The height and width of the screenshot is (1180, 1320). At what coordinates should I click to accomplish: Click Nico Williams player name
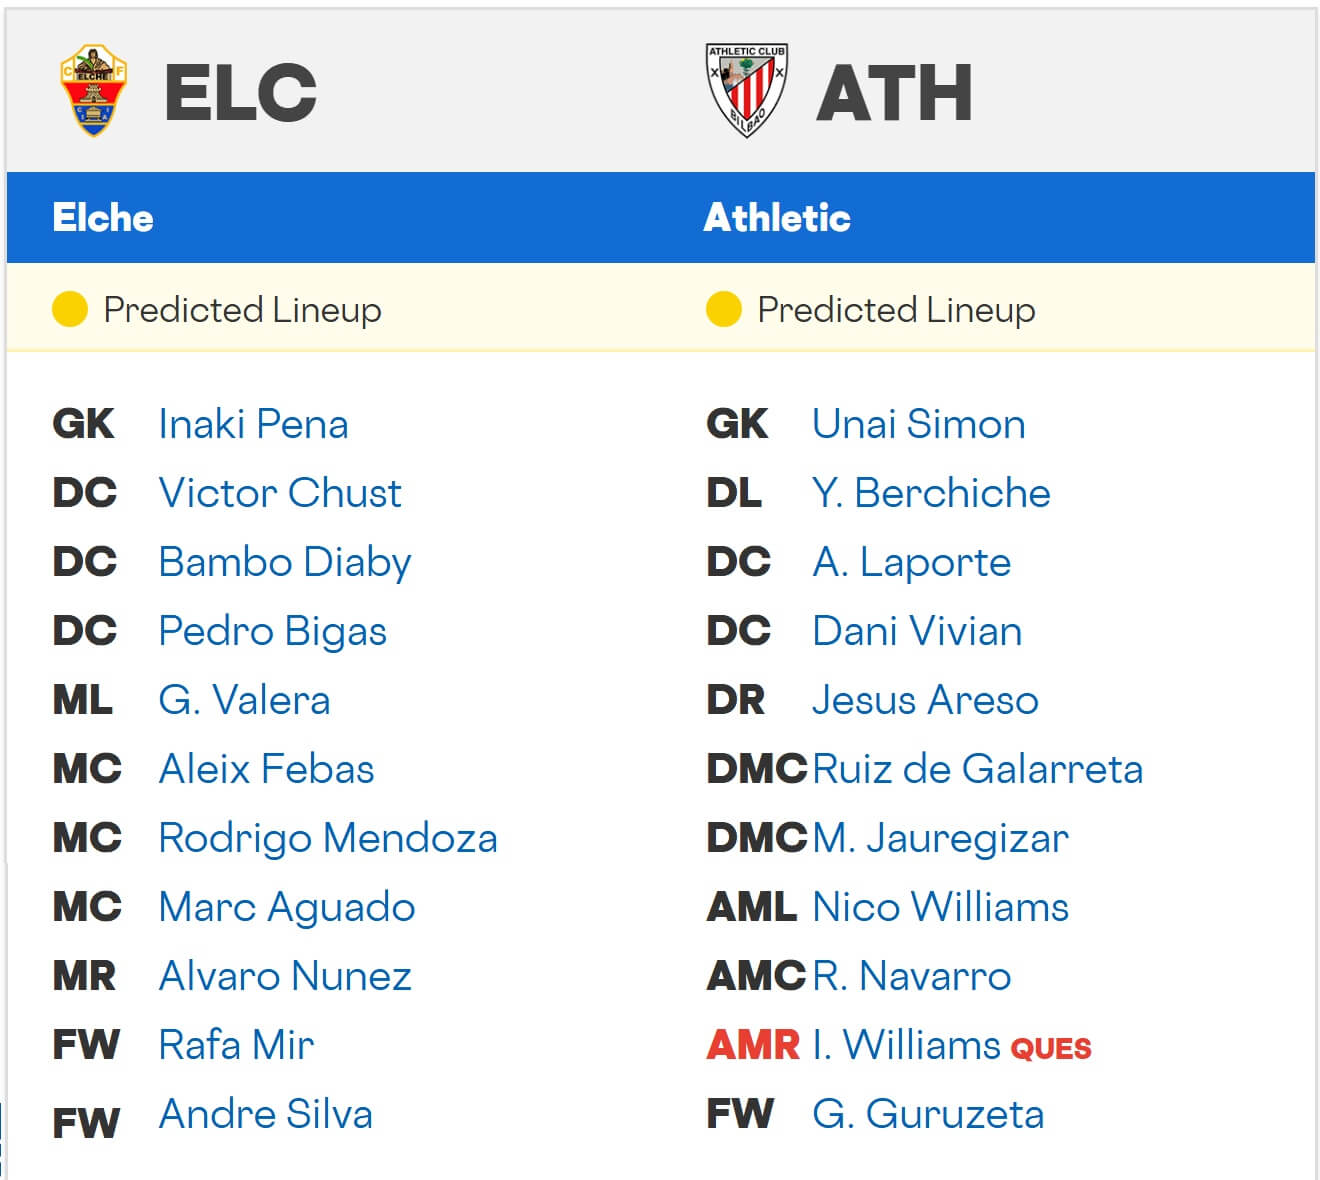[940, 907]
